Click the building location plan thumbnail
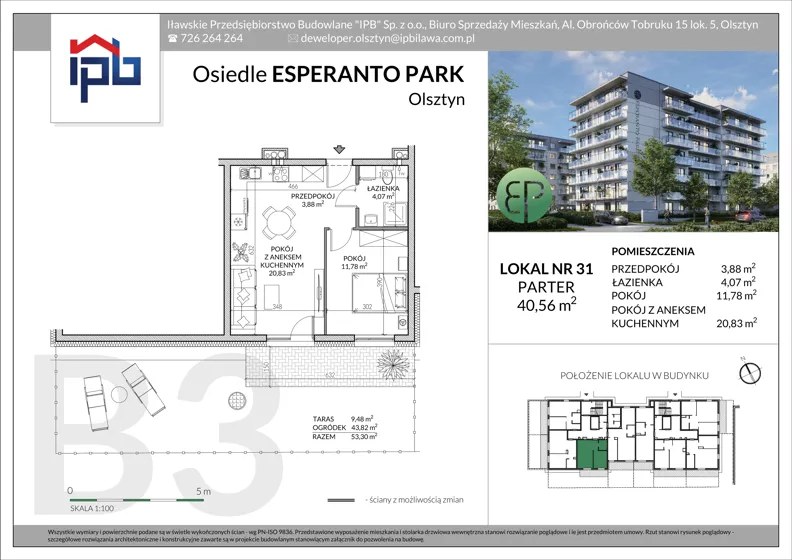This screenshot has width=792, height=560. 633,442
